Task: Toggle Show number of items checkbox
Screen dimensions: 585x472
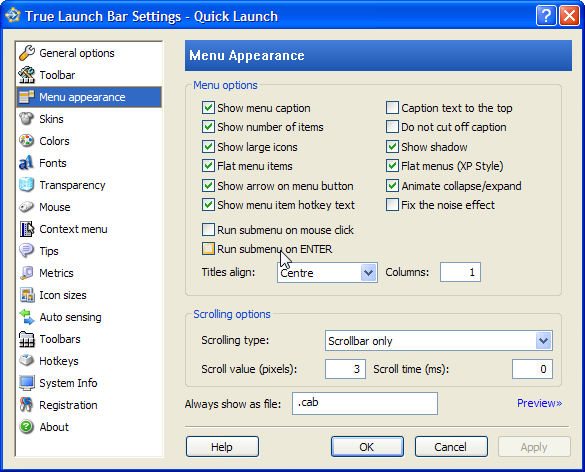Action: point(208,127)
